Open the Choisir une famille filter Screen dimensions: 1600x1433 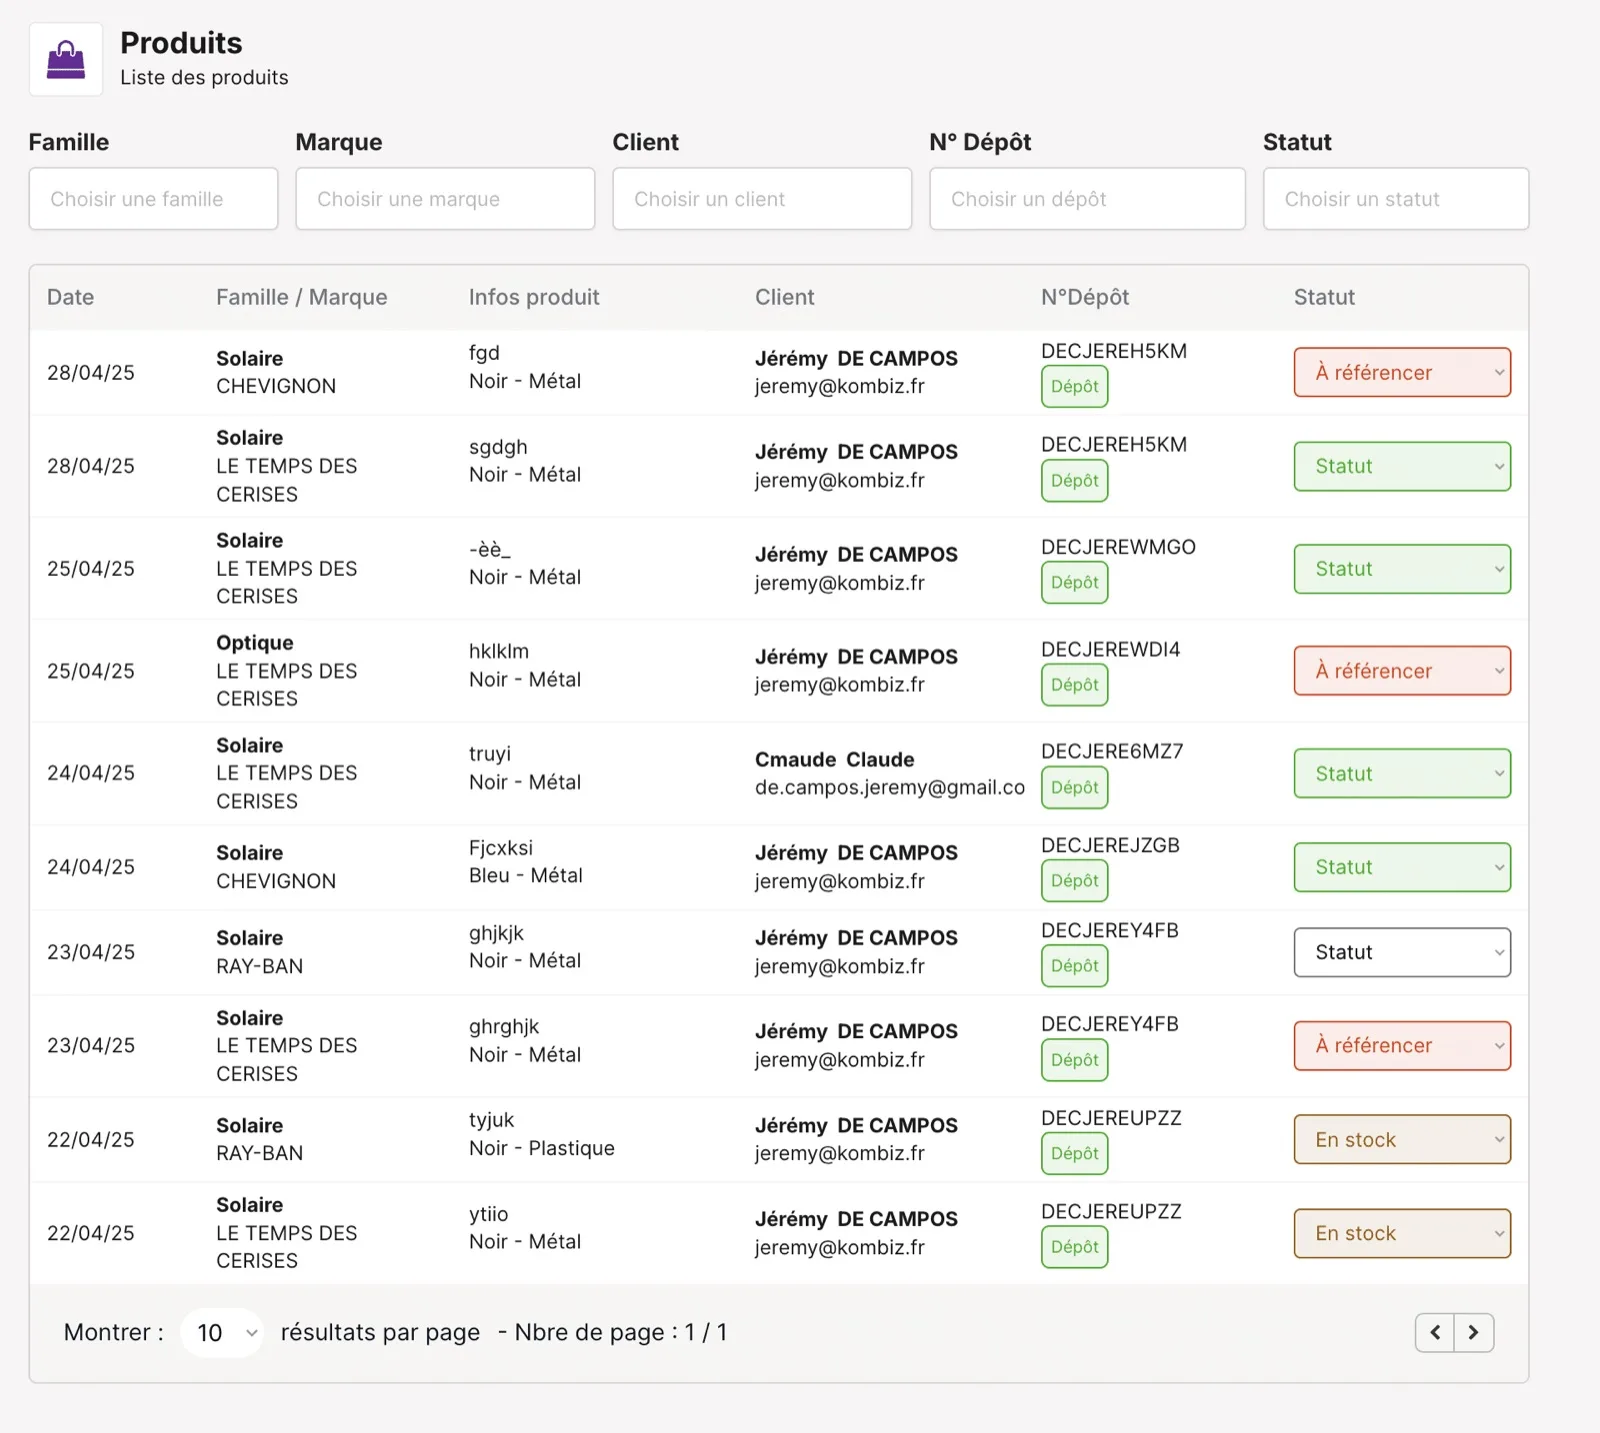[153, 199]
